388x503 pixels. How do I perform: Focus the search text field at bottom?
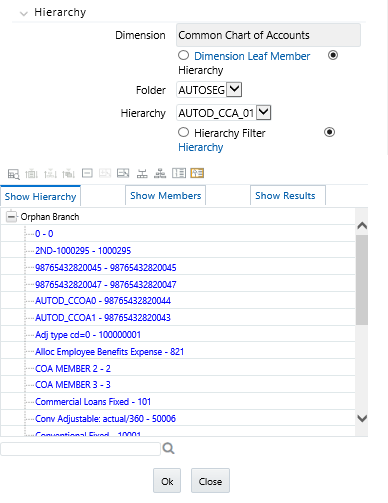point(80,449)
